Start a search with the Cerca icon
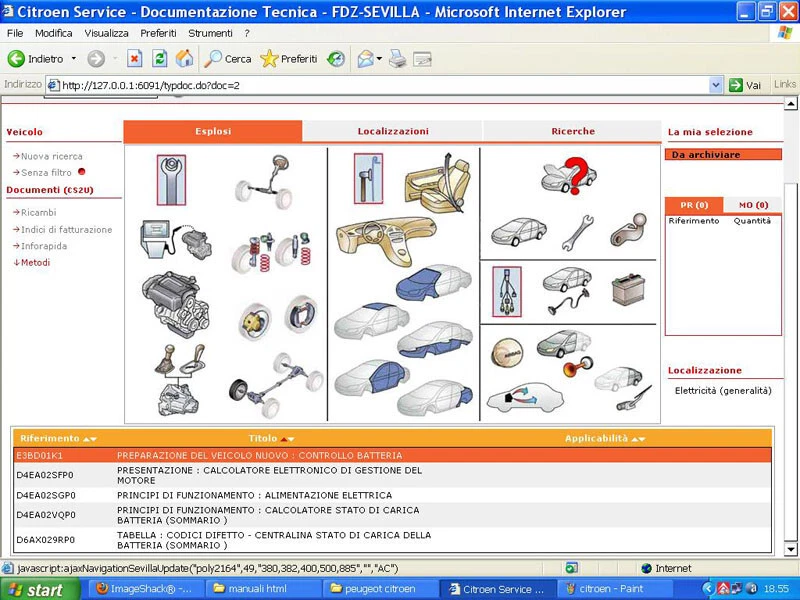 click(214, 58)
